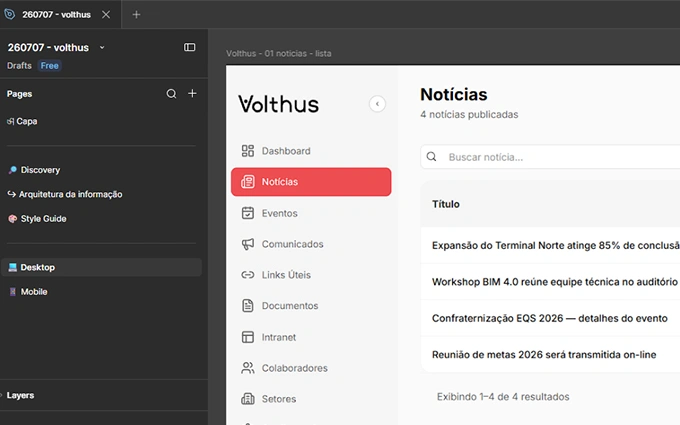This screenshot has width=680, height=425.
Task: Select the frame label Volthus - 01 notícias - lista
Action: (x=278, y=53)
